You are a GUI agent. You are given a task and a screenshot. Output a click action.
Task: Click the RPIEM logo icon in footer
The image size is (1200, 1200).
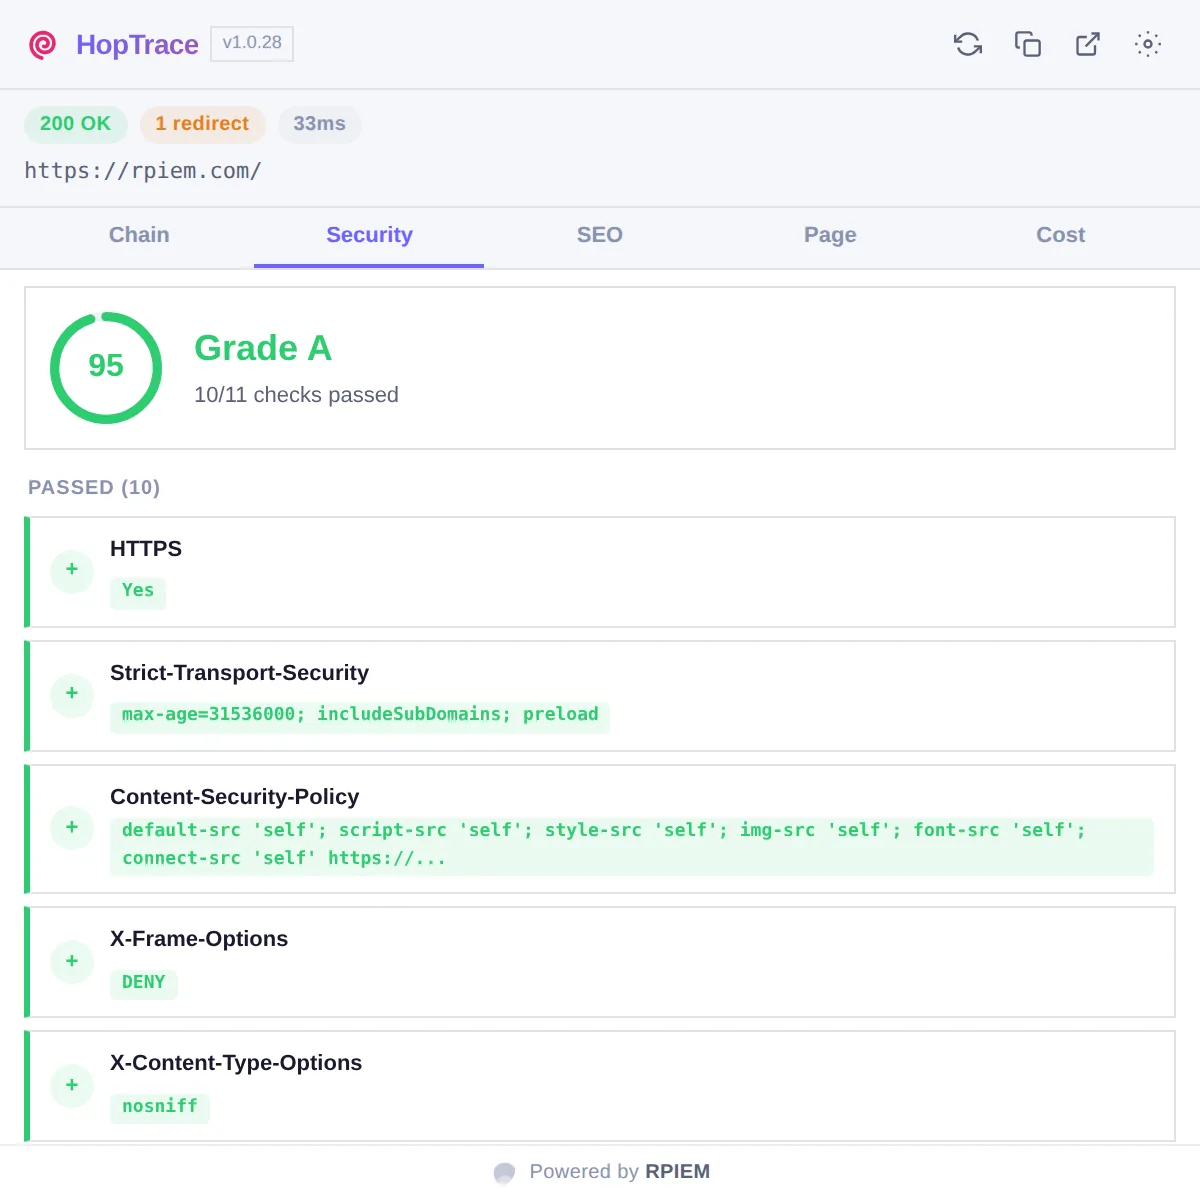[505, 1172]
